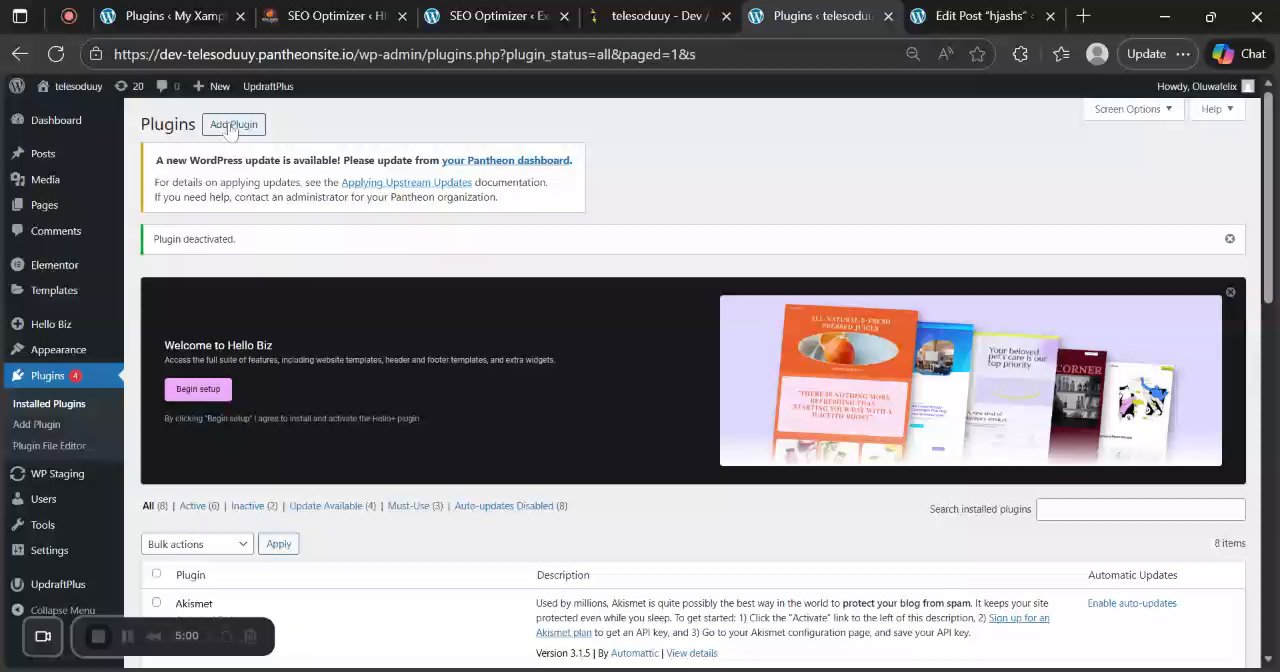This screenshot has height=672, width=1280.
Task: Tick the select-all Plugin header checkbox
Action: (x=156, y=574)
